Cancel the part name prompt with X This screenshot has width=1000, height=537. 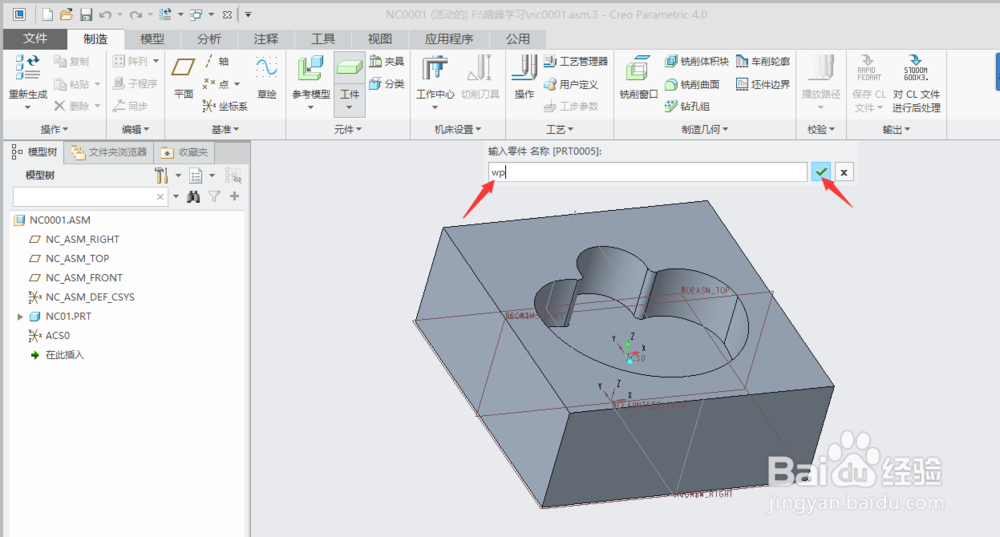(844, 172)
